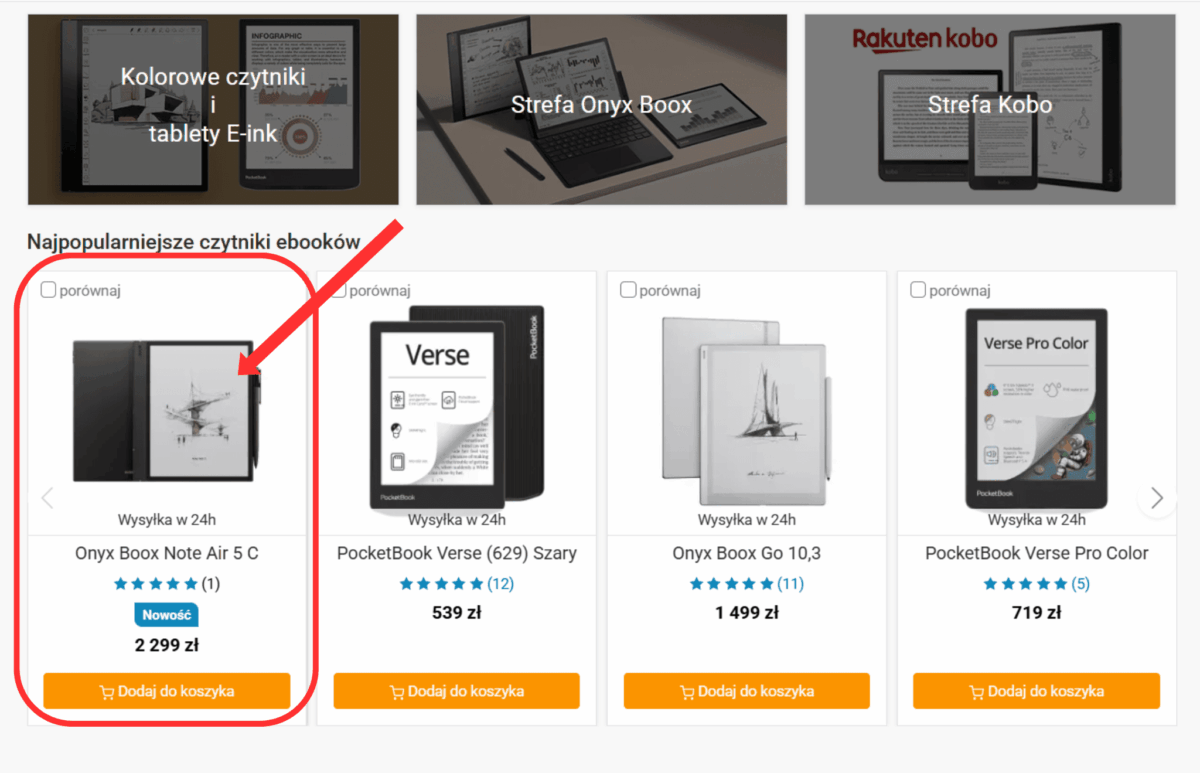Screen dimensions: 1200x773
Task: Add Onyx Boox Note Air 5 C to cart
Action: [167, 691]
